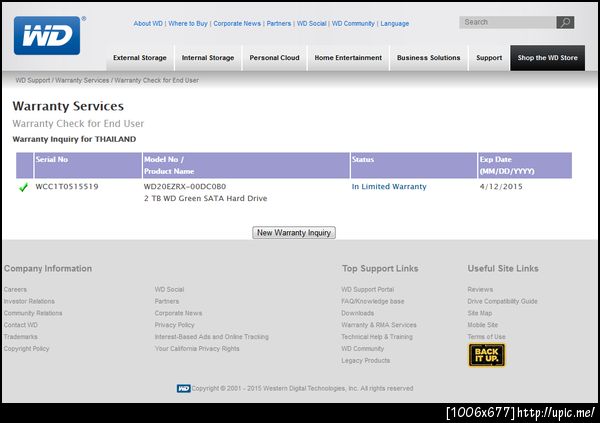Click the expiry date 4/12/2015

point(501,187)
